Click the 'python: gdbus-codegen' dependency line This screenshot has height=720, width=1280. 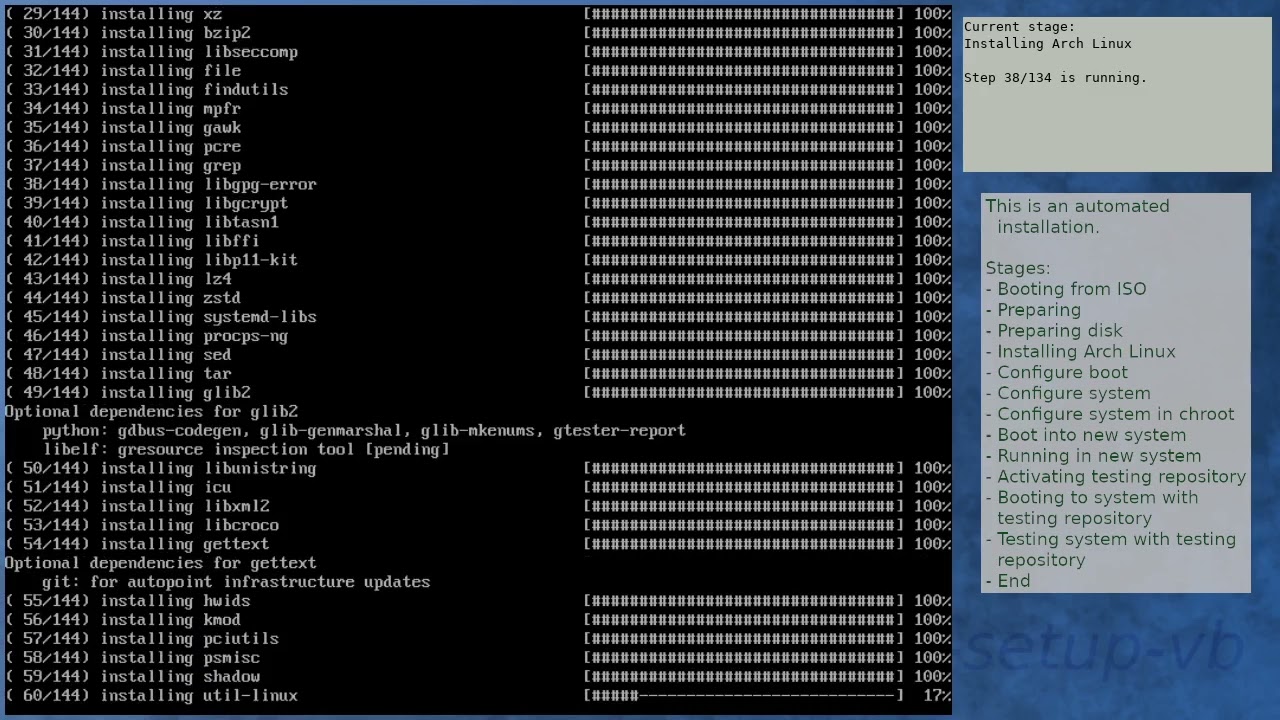pyautogui.click(x=364, y=431)
